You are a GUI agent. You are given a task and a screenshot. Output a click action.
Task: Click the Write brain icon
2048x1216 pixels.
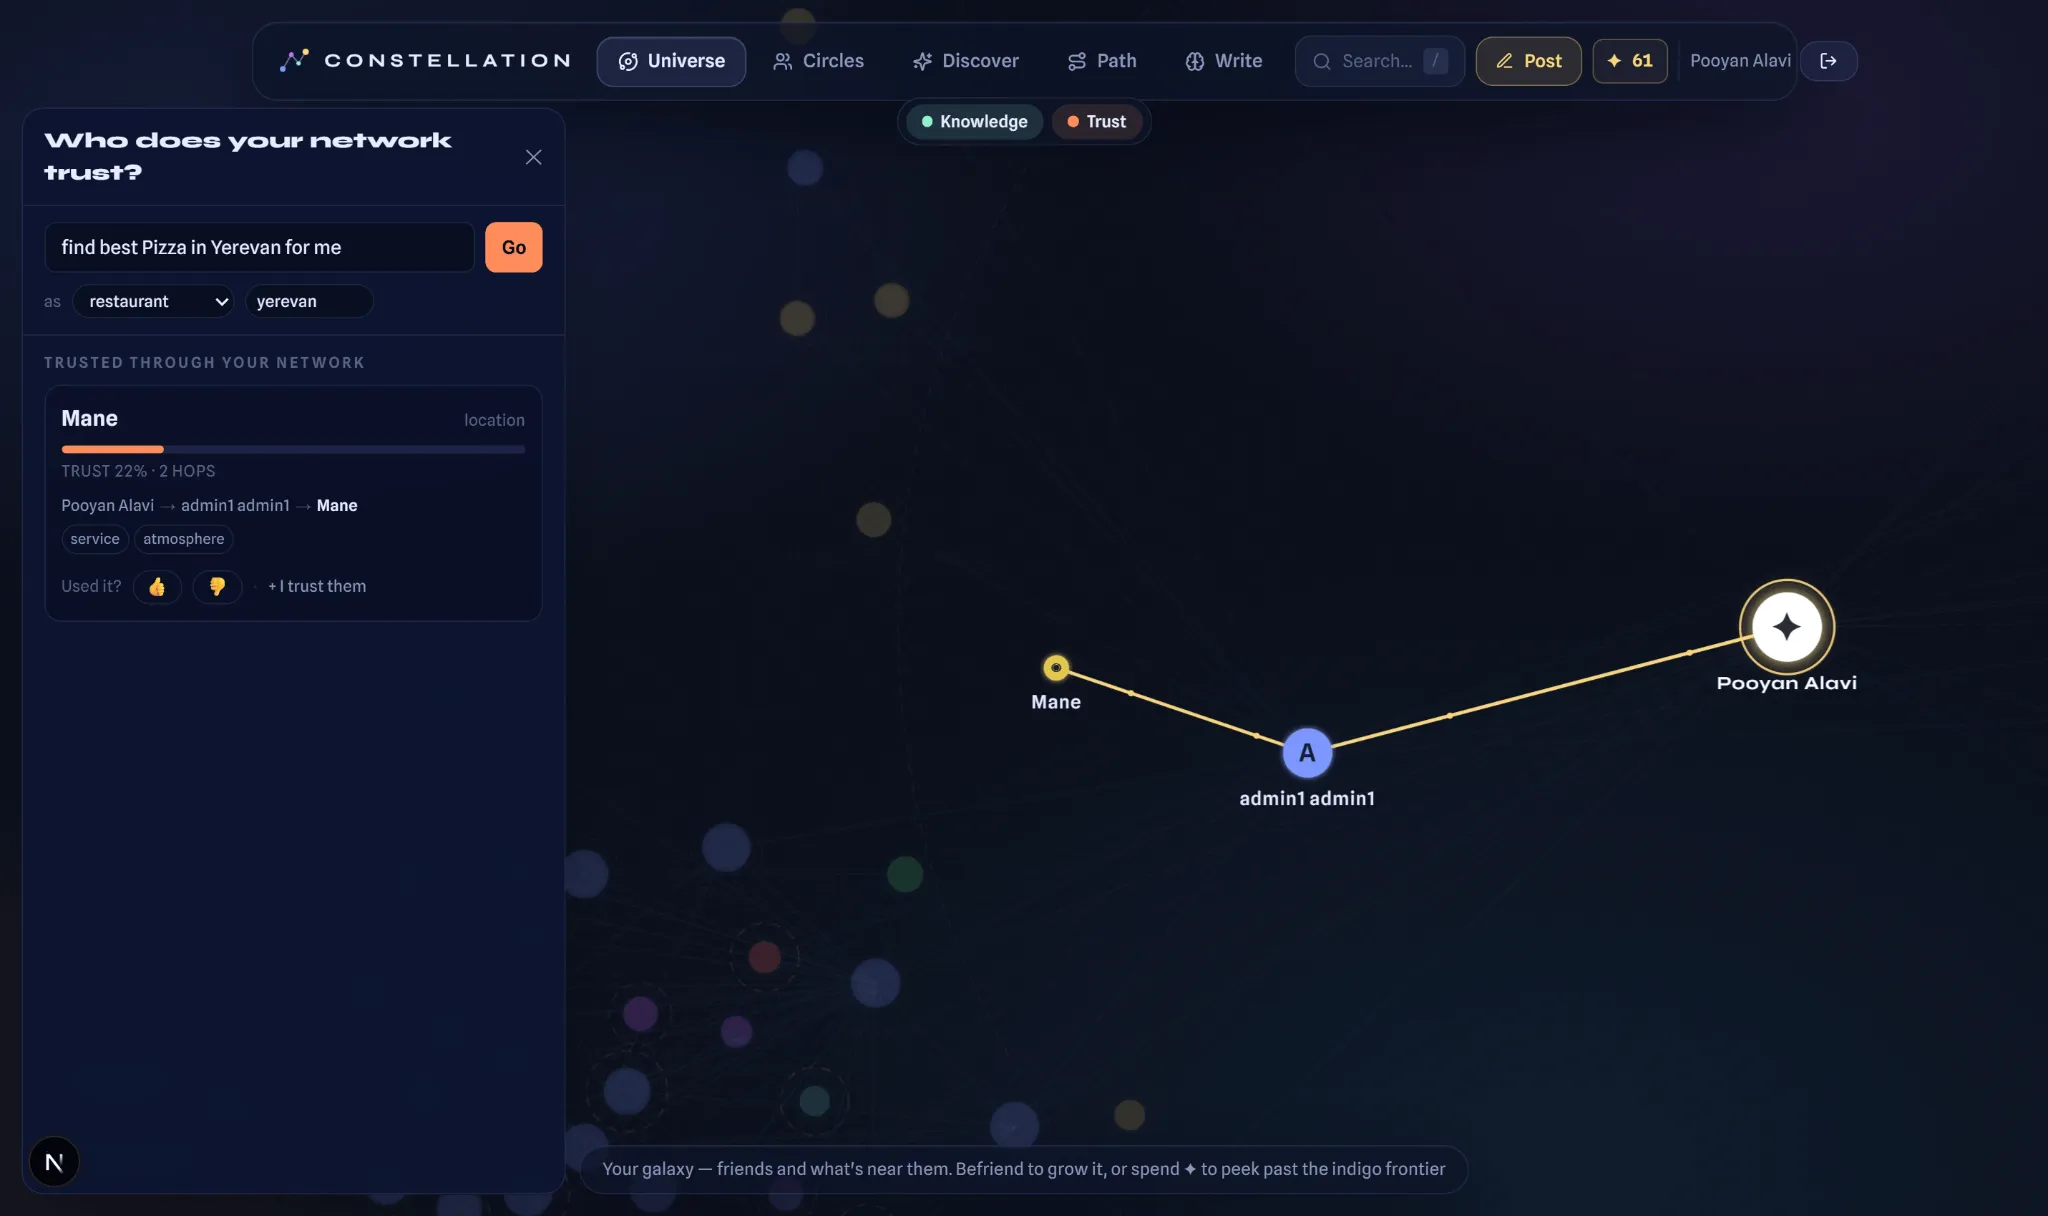1195,62
